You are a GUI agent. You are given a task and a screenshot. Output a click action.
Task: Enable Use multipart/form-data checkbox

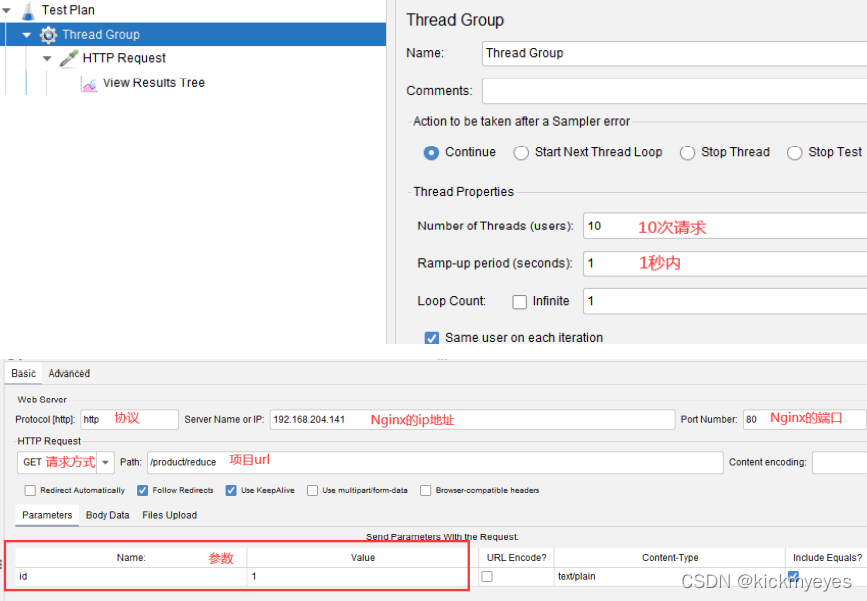coord(312,490)
